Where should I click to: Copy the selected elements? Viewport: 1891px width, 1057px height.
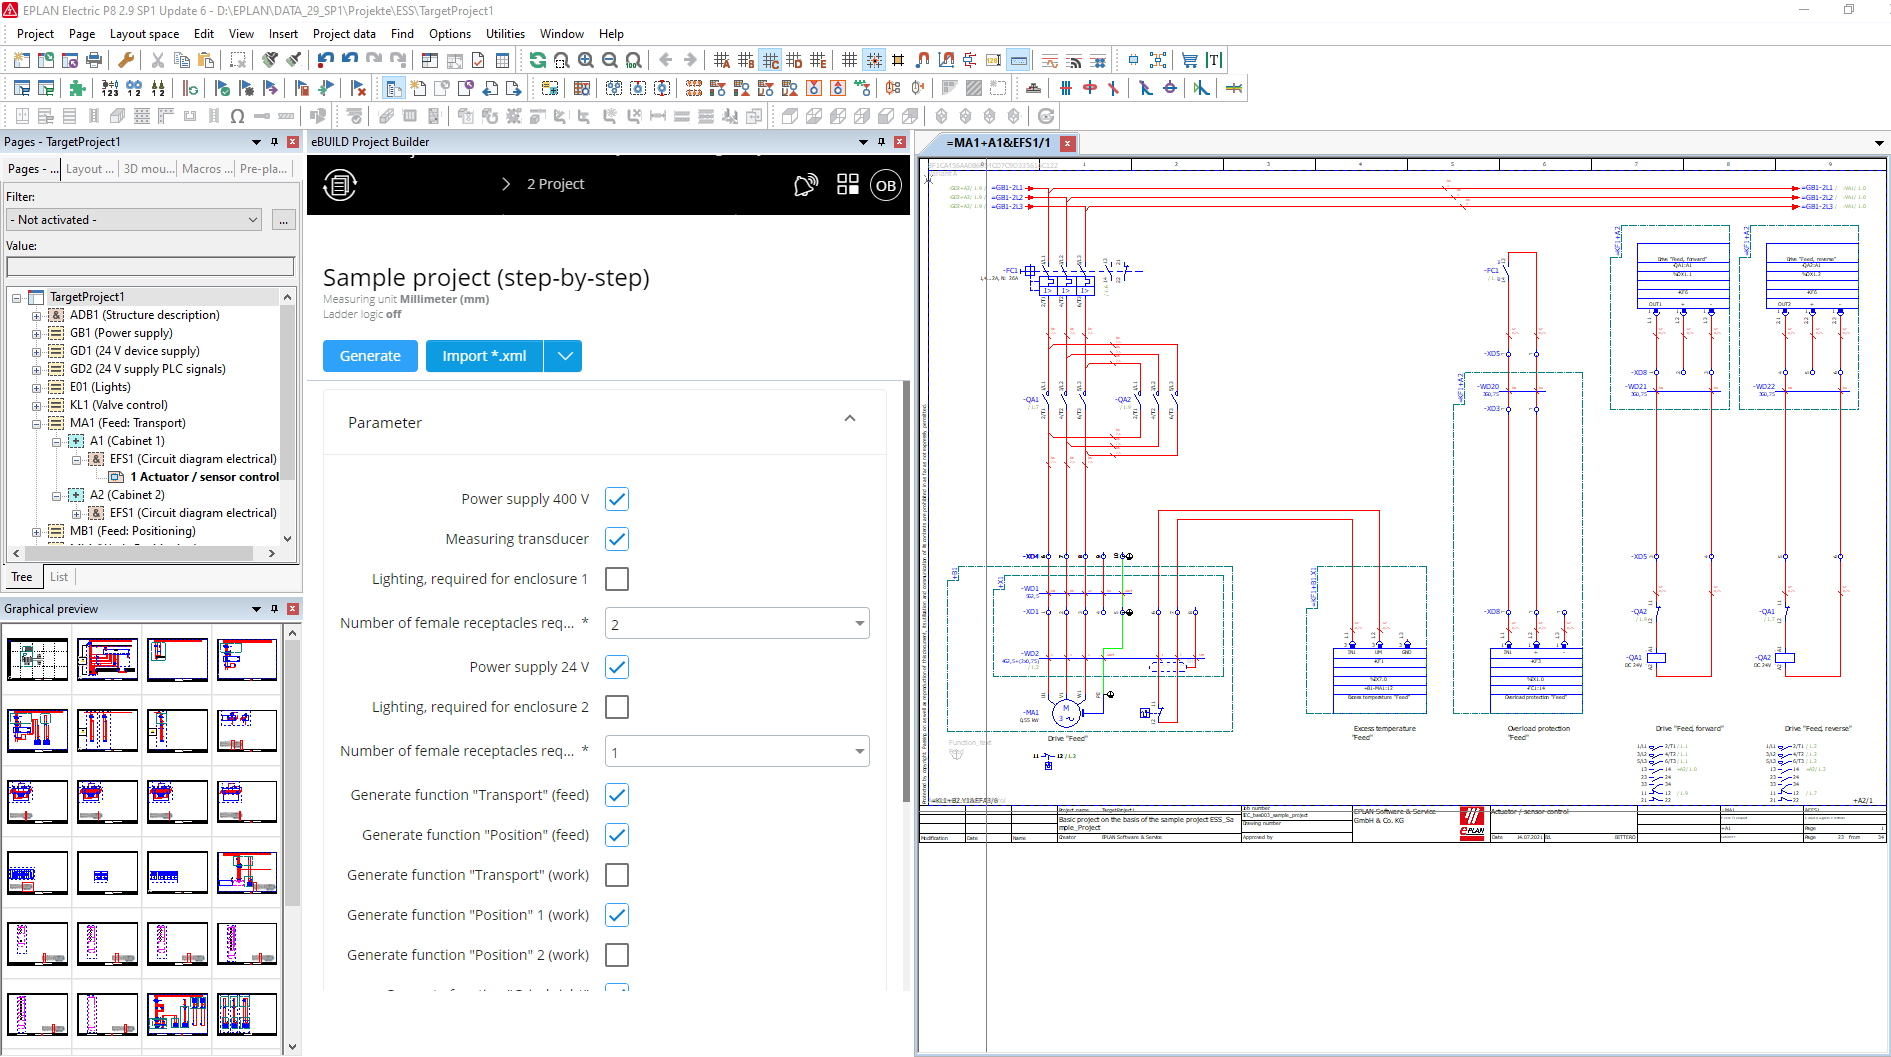[181, 60]
